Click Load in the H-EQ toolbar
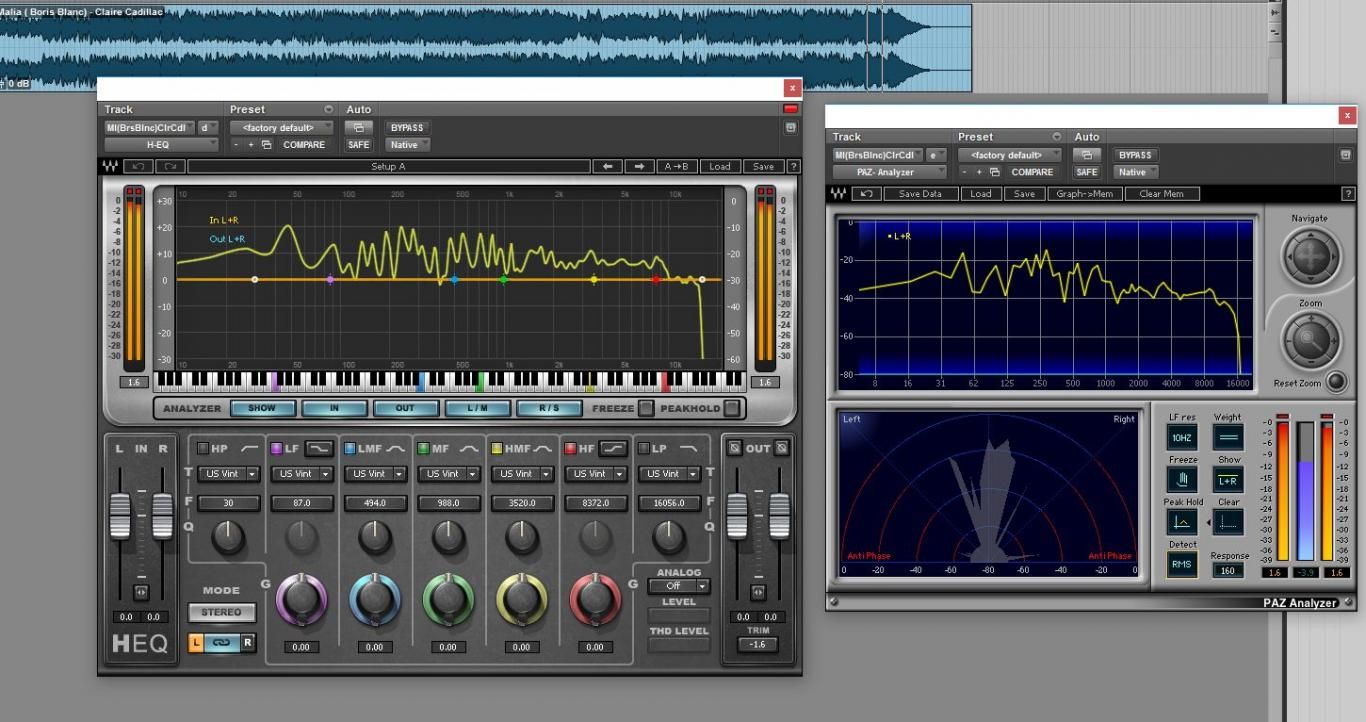The height and width of the screenshot is (722, 1366). coord(720,167)
